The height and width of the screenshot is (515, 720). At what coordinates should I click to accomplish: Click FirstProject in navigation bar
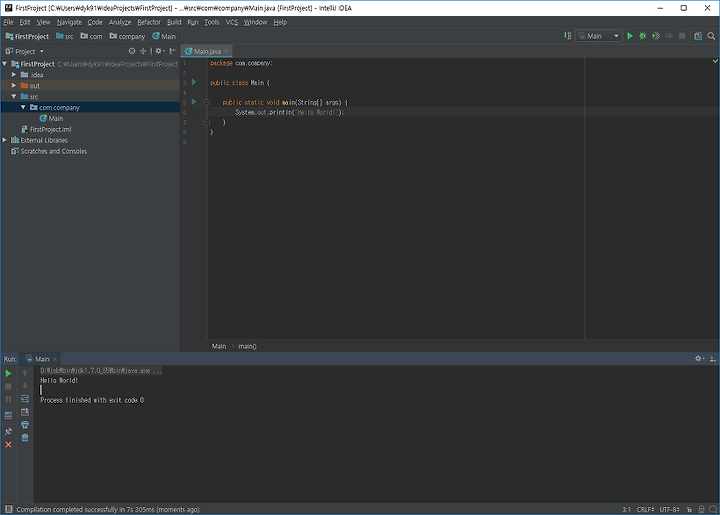tap(27, 36)
